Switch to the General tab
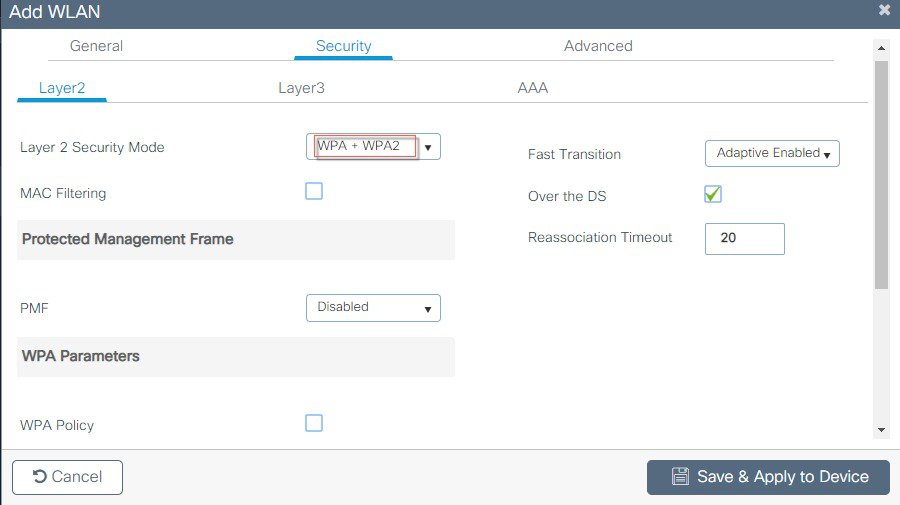This screenshot has height=505, width=900. click(96, 46)
